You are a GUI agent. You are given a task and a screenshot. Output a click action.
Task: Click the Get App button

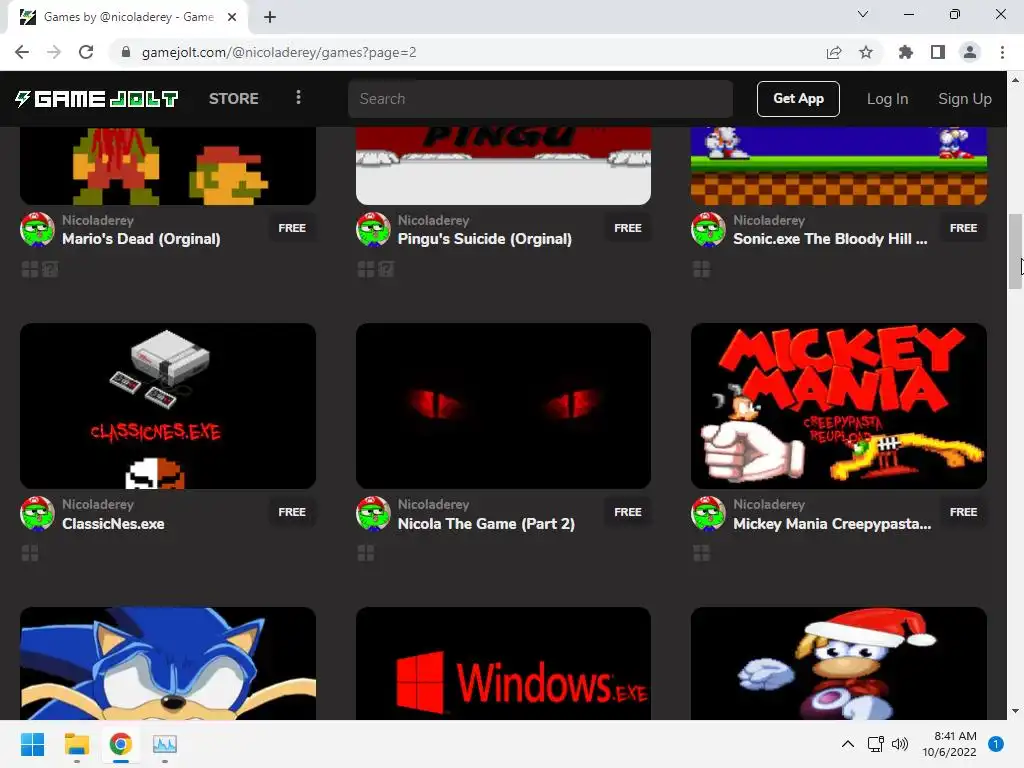[x=798, y=99]
